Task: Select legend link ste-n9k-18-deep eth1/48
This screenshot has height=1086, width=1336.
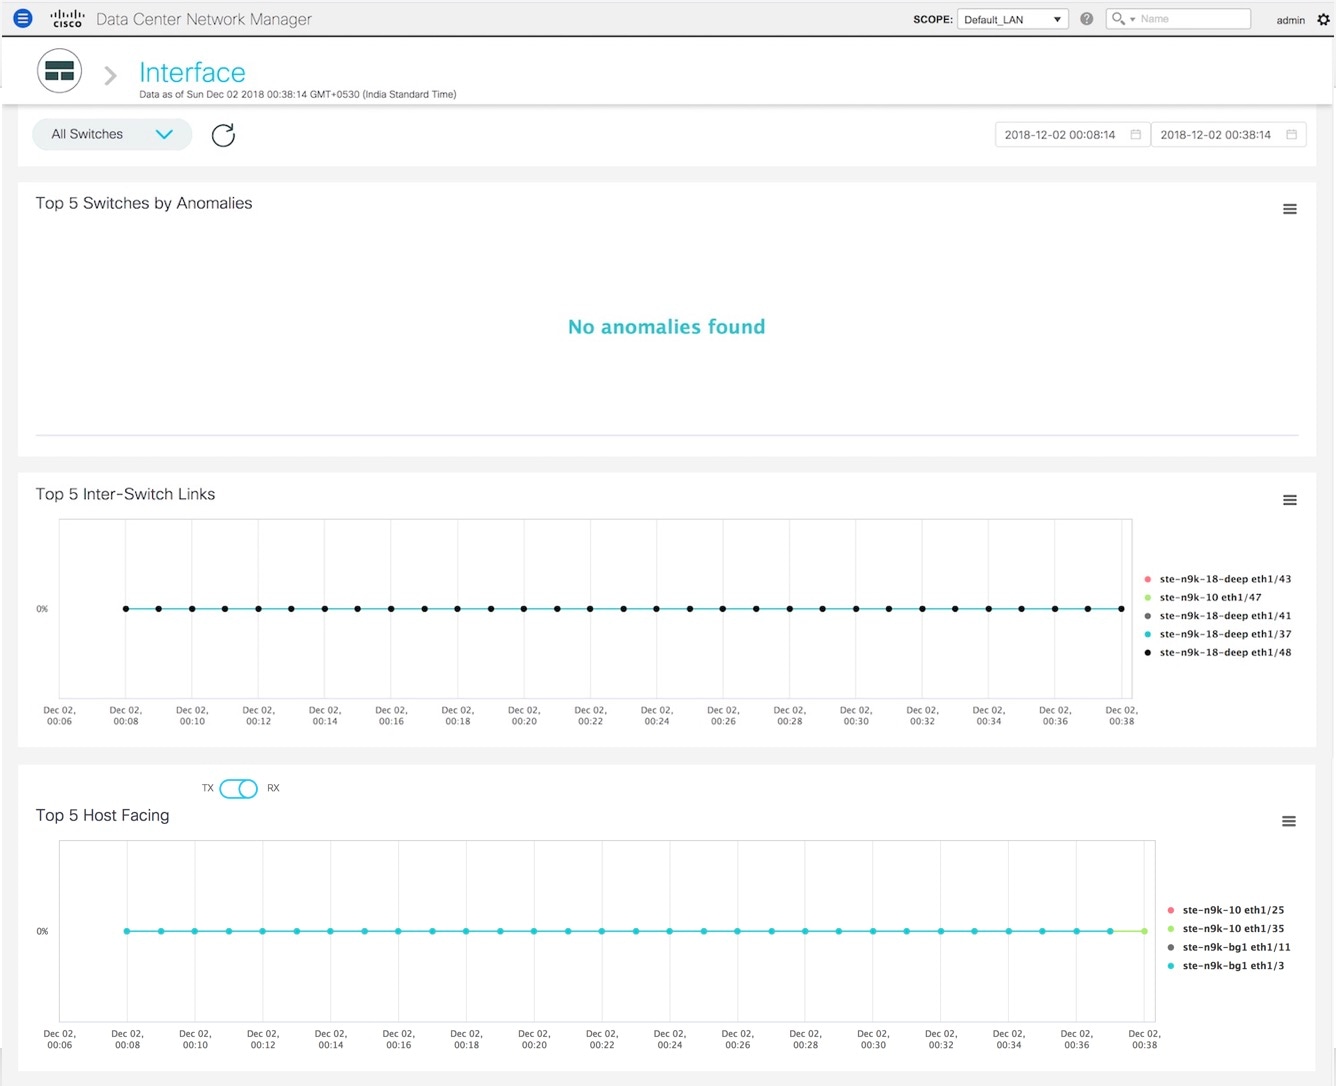Action: tap(1224, 652)
